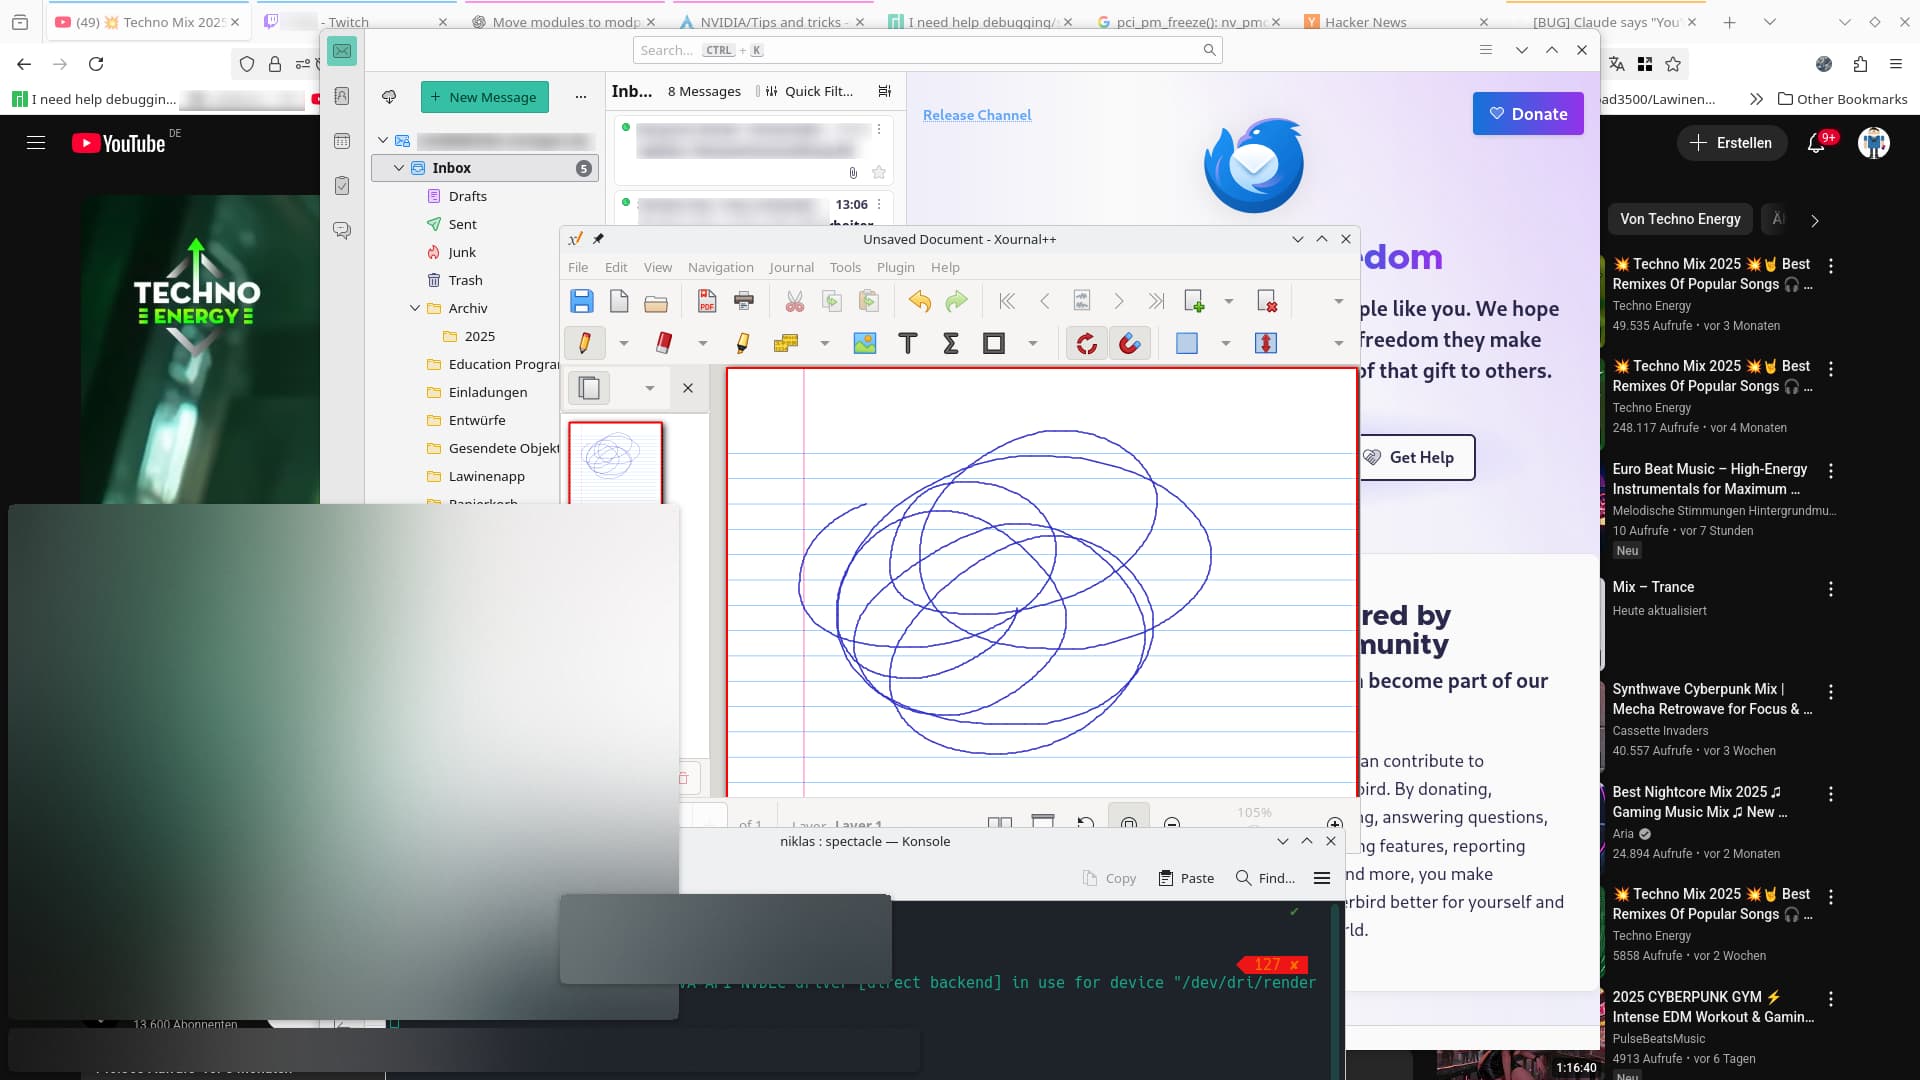Open the Journal menu
The width and height of the screenshot is (1920, 1080).
click(x=791, y=267)
